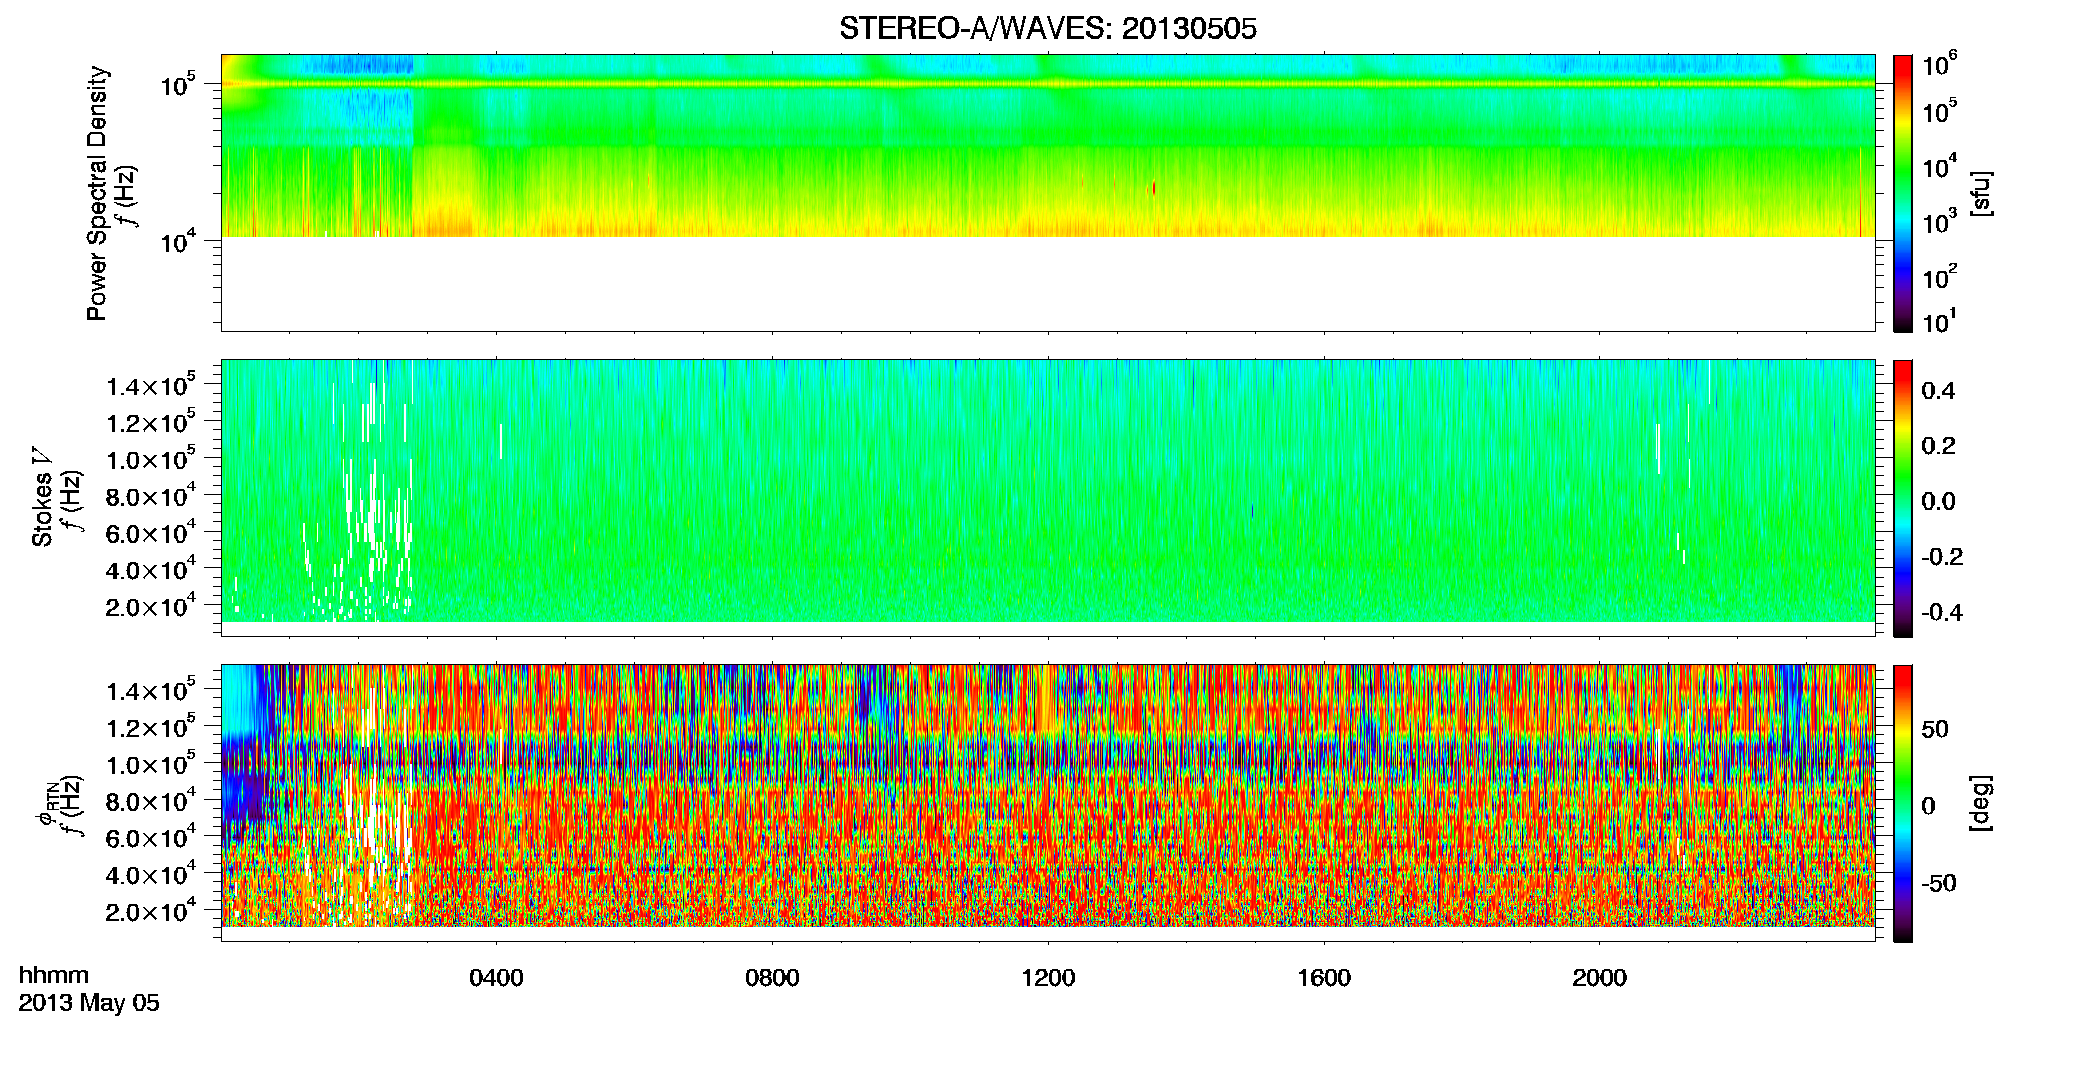Image resolution: width=2096 pixels, height=1080 pixels.
Task: Click the STEREO-A/WAVES: 20130505 plot title
Action: [1047, 29]
